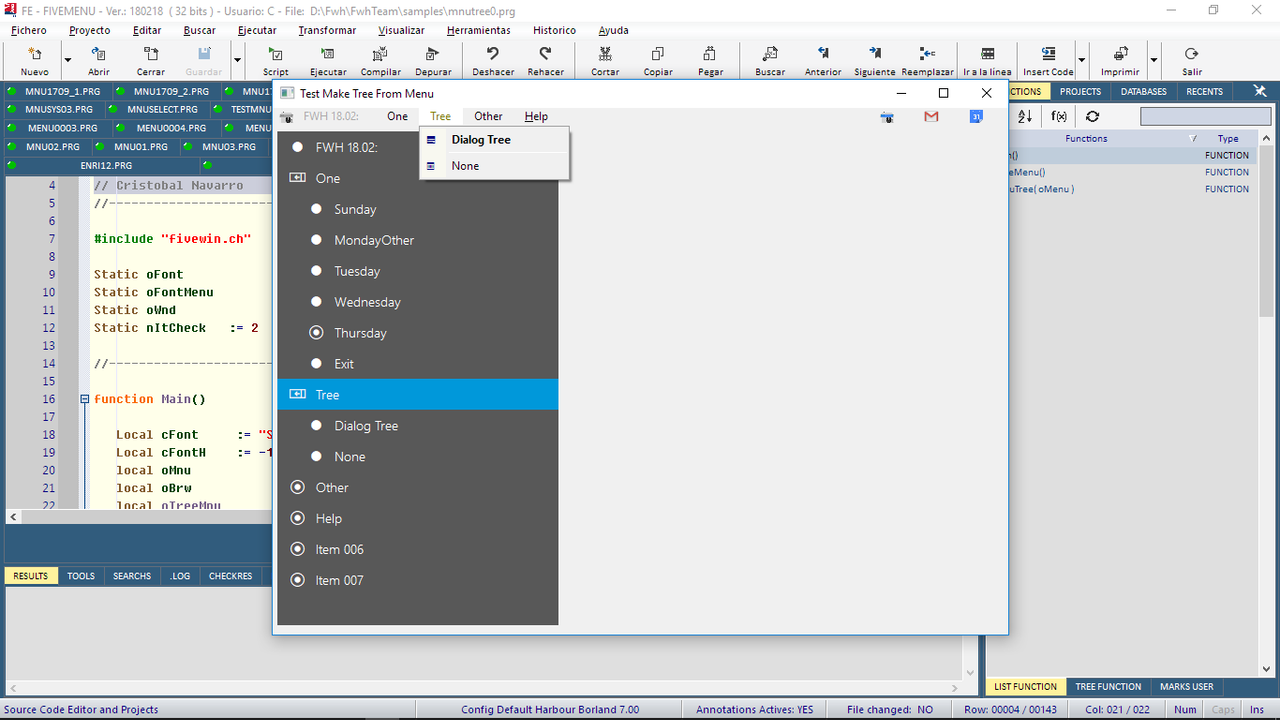Screen dimensions: 1280x720
Task: Open the dropdown arrow next to Nuevo
Action: click(68, 60)
